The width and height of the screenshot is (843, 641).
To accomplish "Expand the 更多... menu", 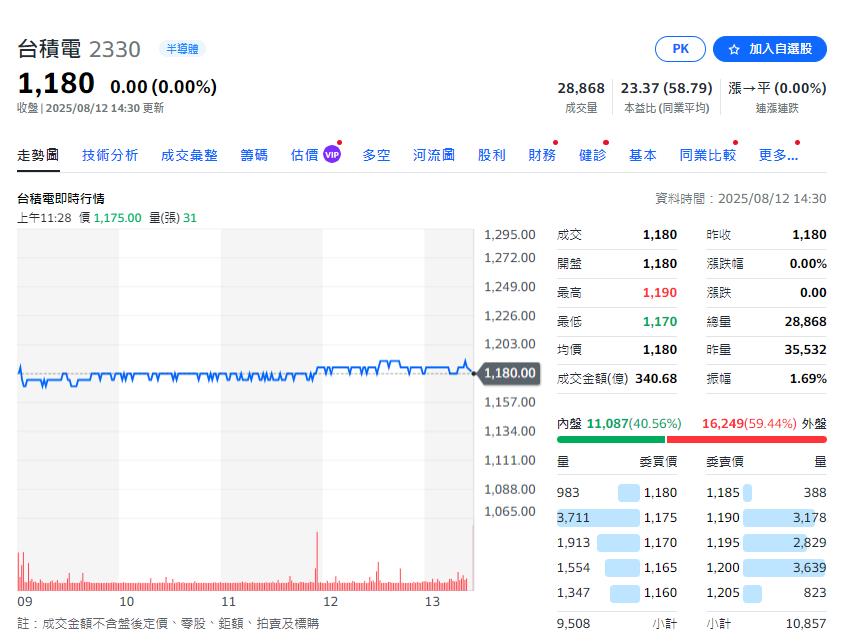I will point(778,155).
